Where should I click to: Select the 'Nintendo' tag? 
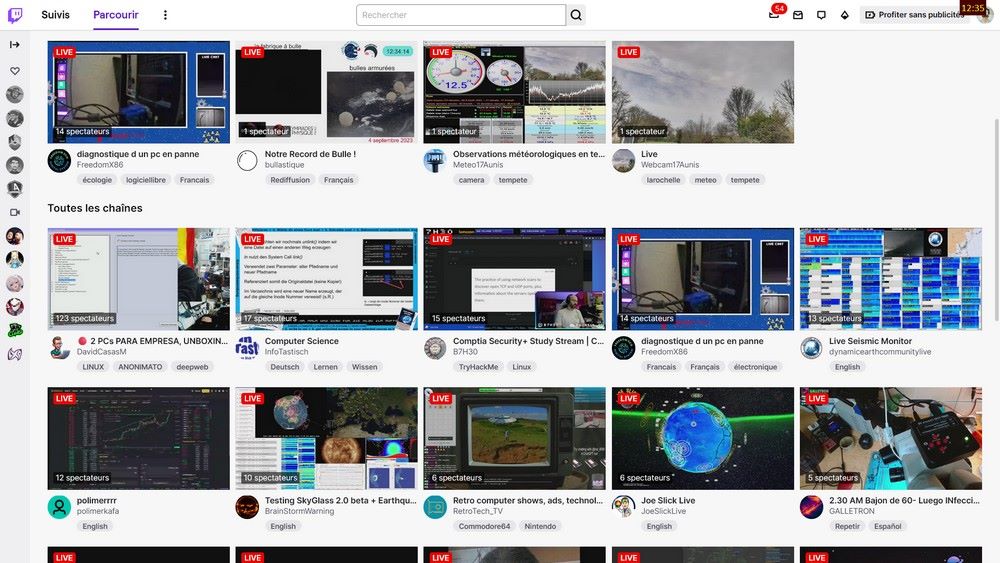click(x=540, y=526)
